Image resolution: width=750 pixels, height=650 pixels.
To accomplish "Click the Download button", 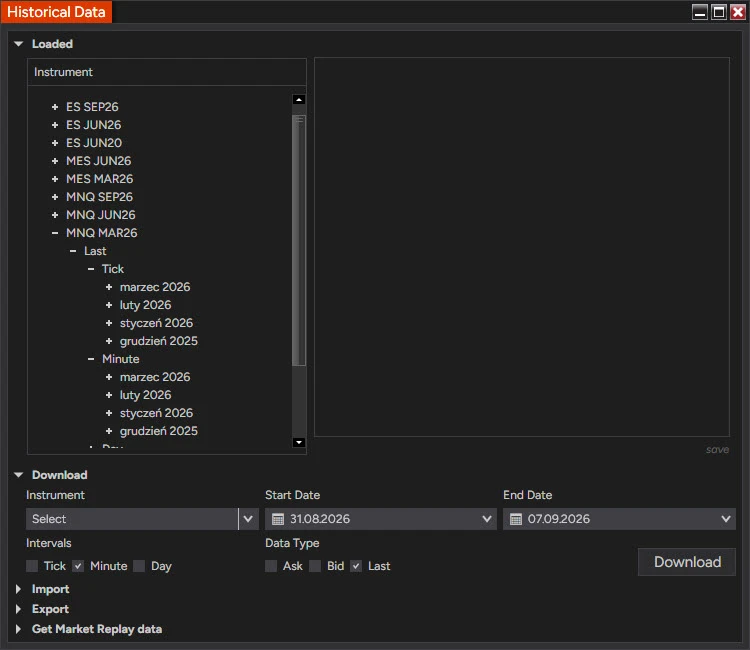I will pyautogui.click(x=687, y=562).
